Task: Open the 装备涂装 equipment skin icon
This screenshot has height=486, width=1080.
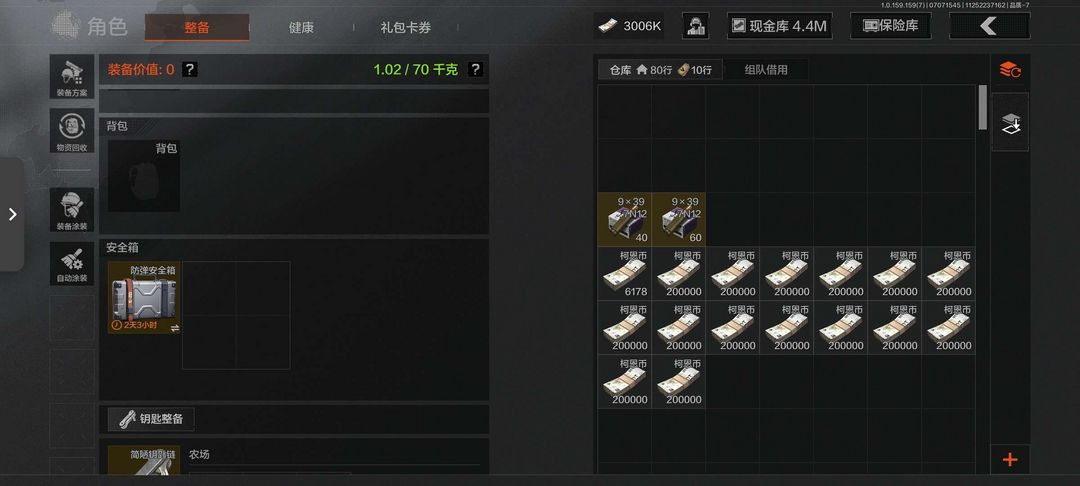Action: coord(72,209)
